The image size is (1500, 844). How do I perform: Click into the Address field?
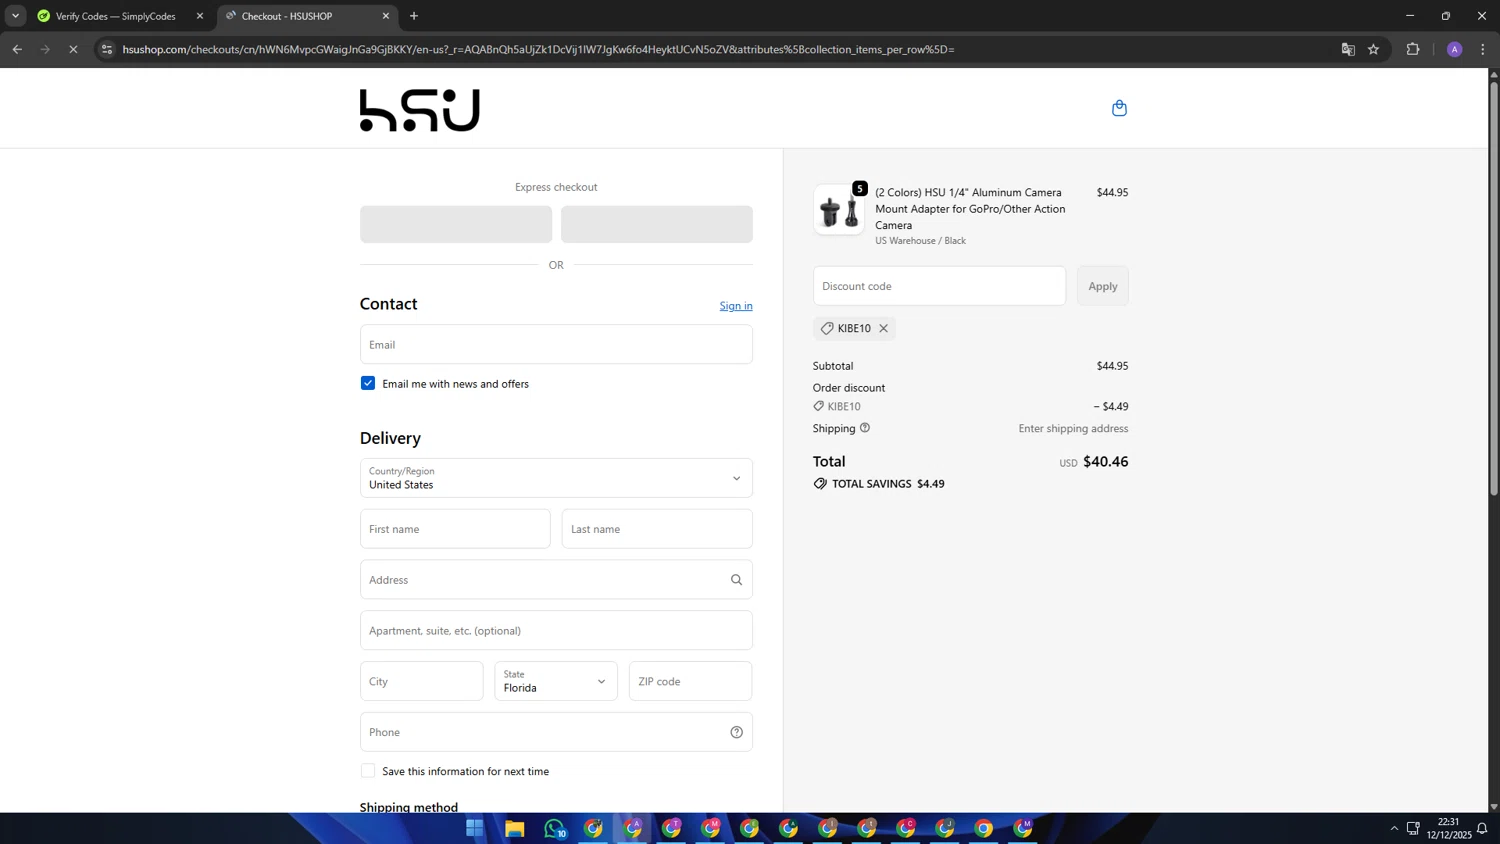[x=556, y=580]
